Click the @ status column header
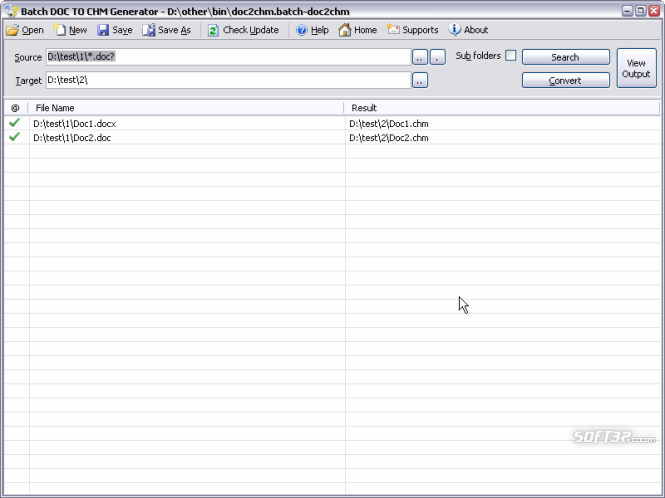Screen dimensions: 665x498 [15, 108]
